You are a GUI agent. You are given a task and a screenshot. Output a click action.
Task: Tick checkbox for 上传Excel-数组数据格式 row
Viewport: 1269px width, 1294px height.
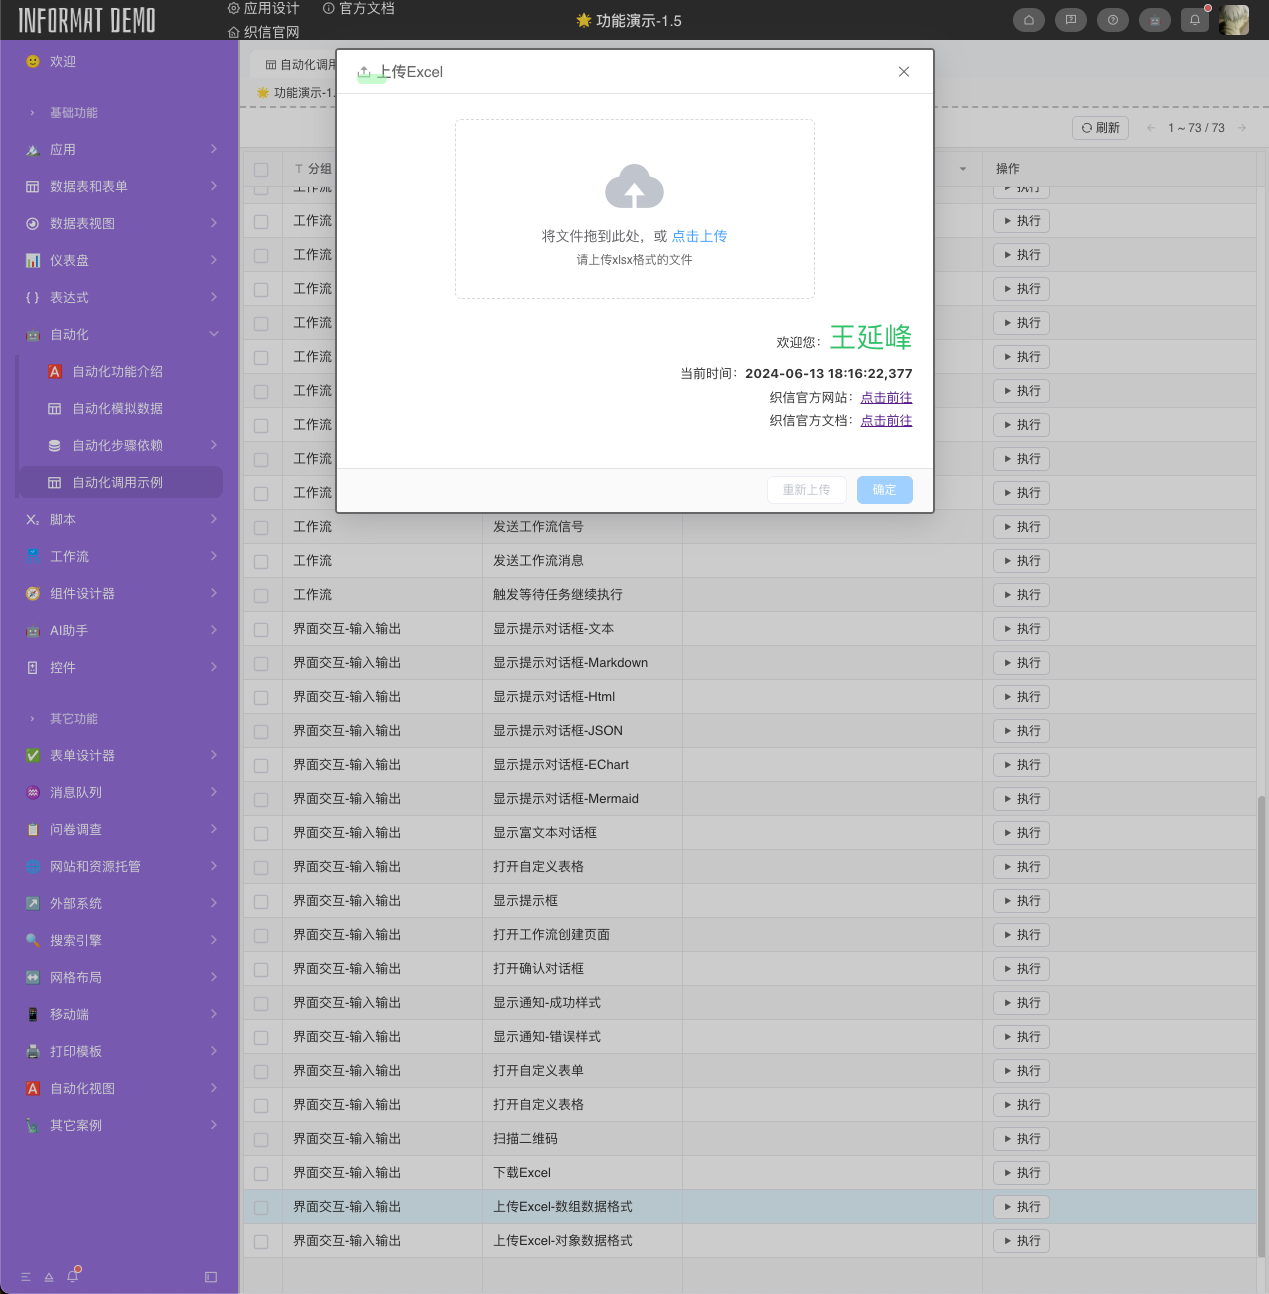tap(261, 1207)
